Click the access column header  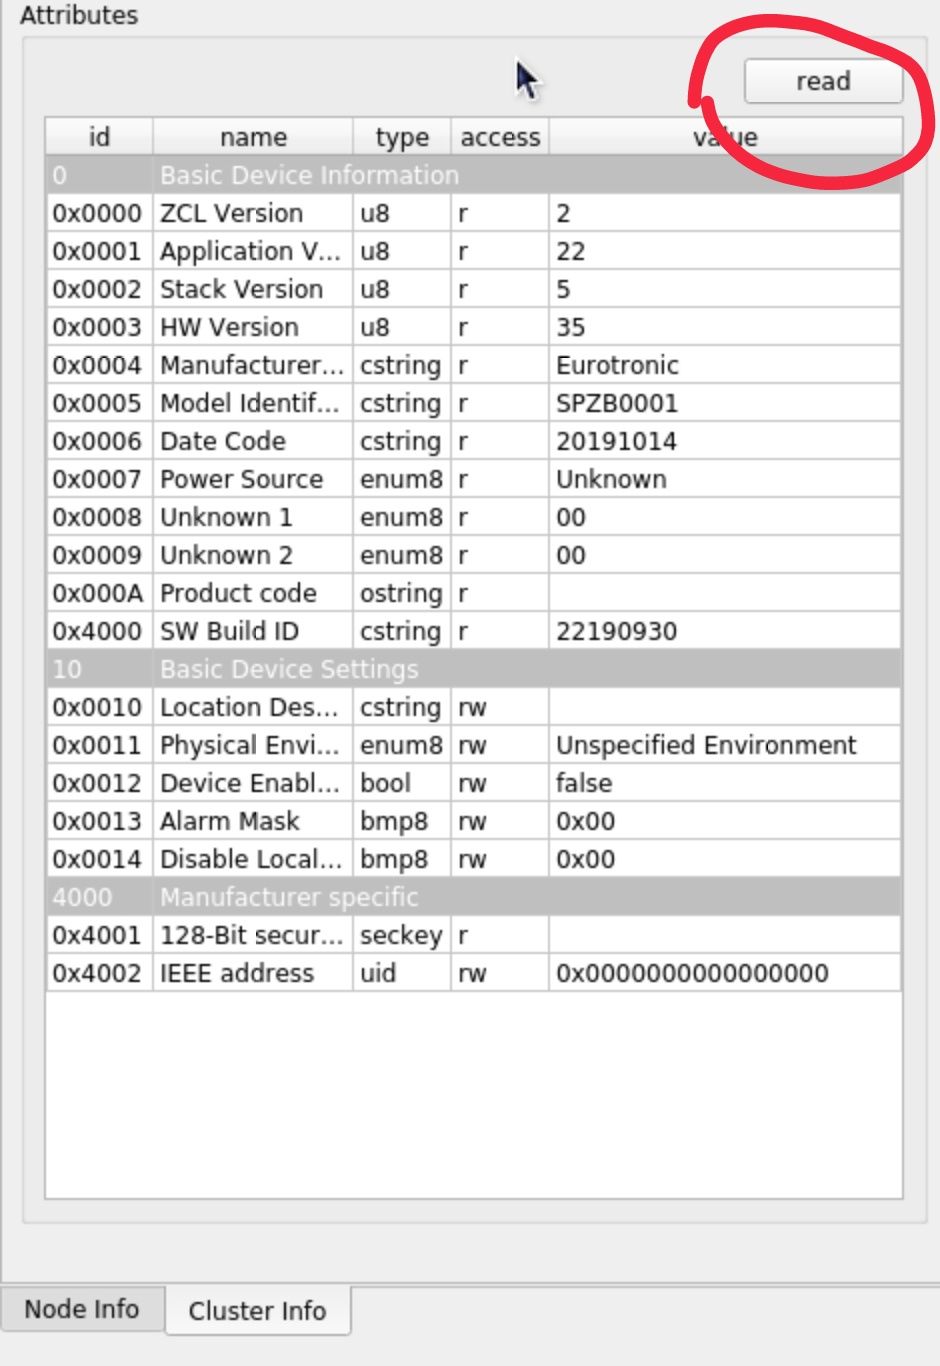500,137
